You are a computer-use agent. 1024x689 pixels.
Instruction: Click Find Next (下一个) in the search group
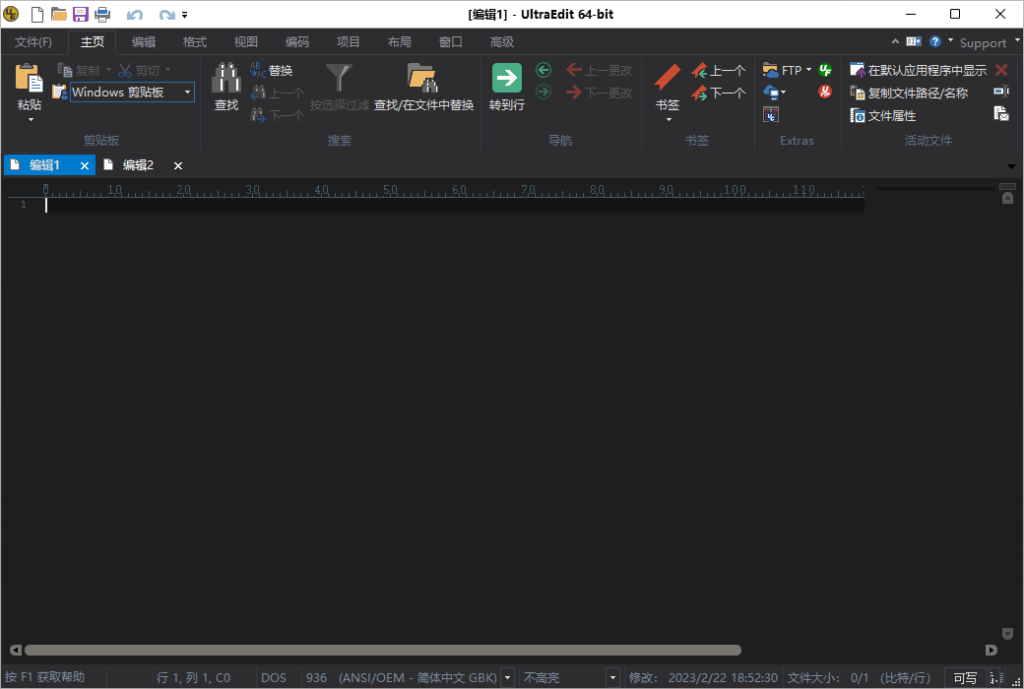[277, 116]
